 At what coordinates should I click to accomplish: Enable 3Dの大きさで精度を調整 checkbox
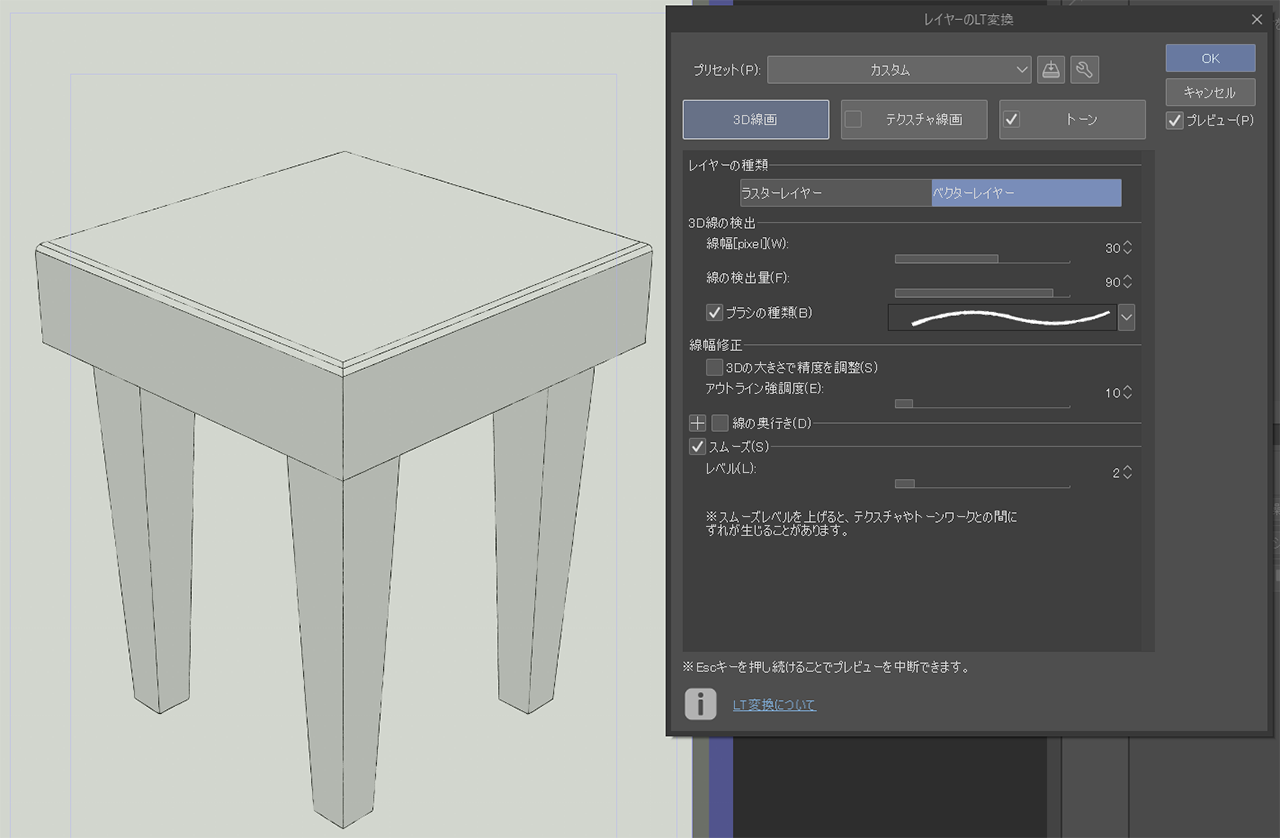tap(714, 367)
